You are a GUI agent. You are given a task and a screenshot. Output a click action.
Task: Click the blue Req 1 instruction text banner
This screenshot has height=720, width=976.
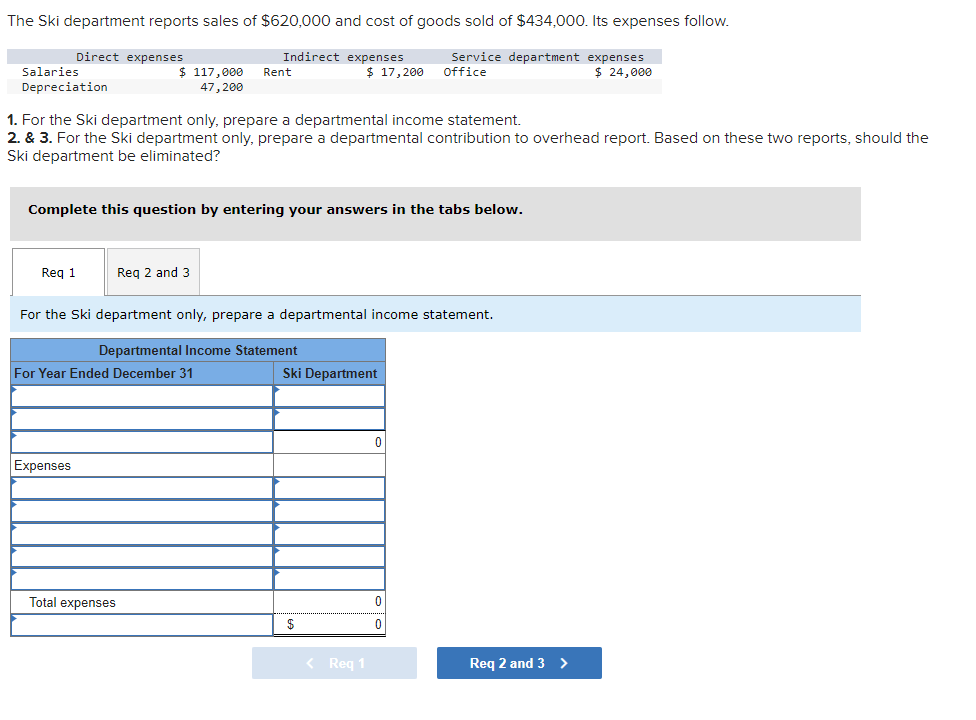[435, 314]
